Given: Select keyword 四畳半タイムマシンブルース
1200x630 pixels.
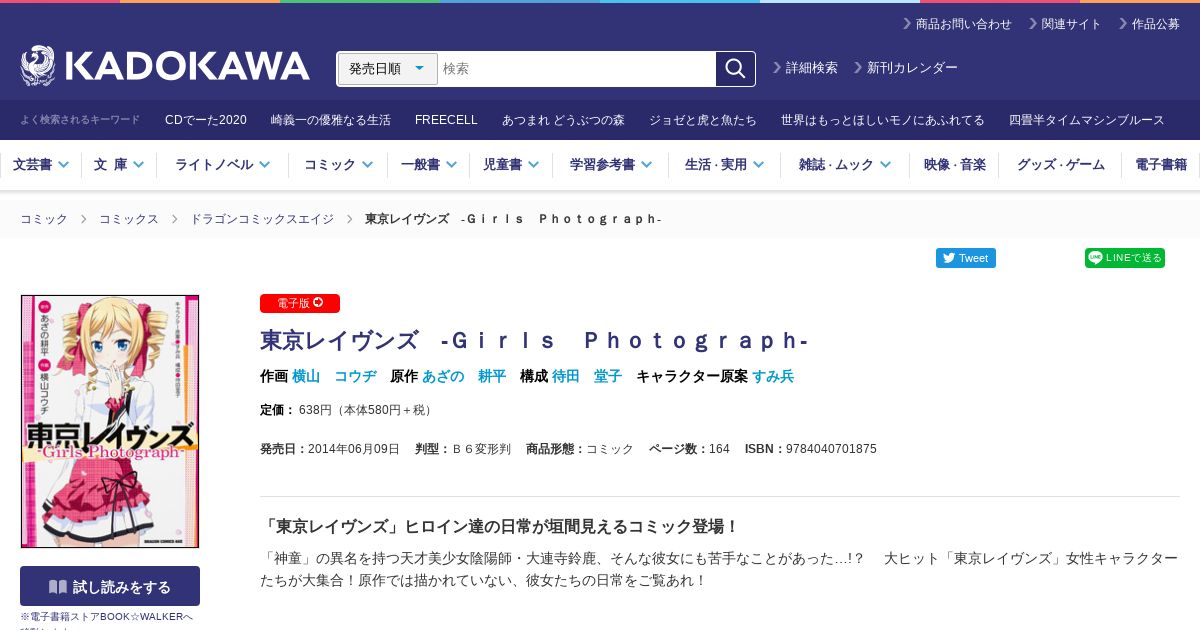Looking at the screenshot, I should 1087,120.
